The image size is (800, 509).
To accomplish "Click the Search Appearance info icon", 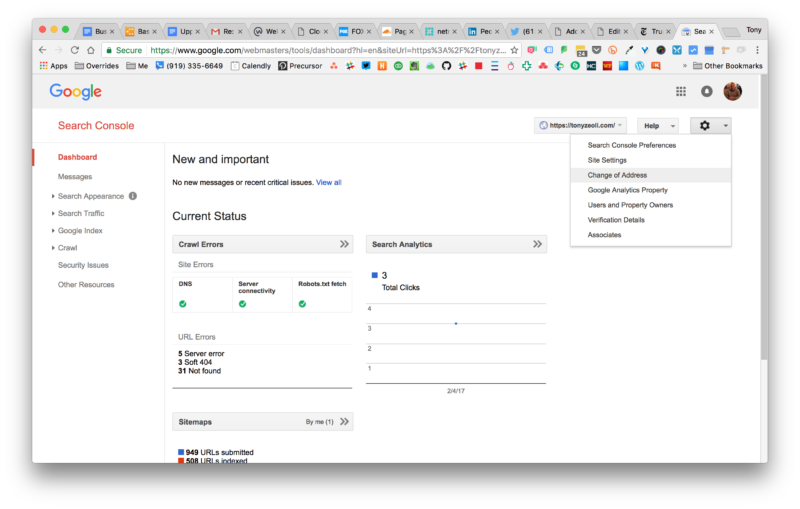I will click(133, 196).
